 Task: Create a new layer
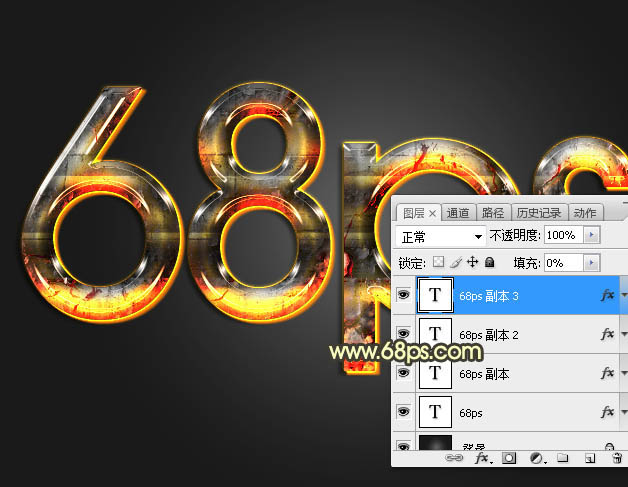click(x=590, y=458)
